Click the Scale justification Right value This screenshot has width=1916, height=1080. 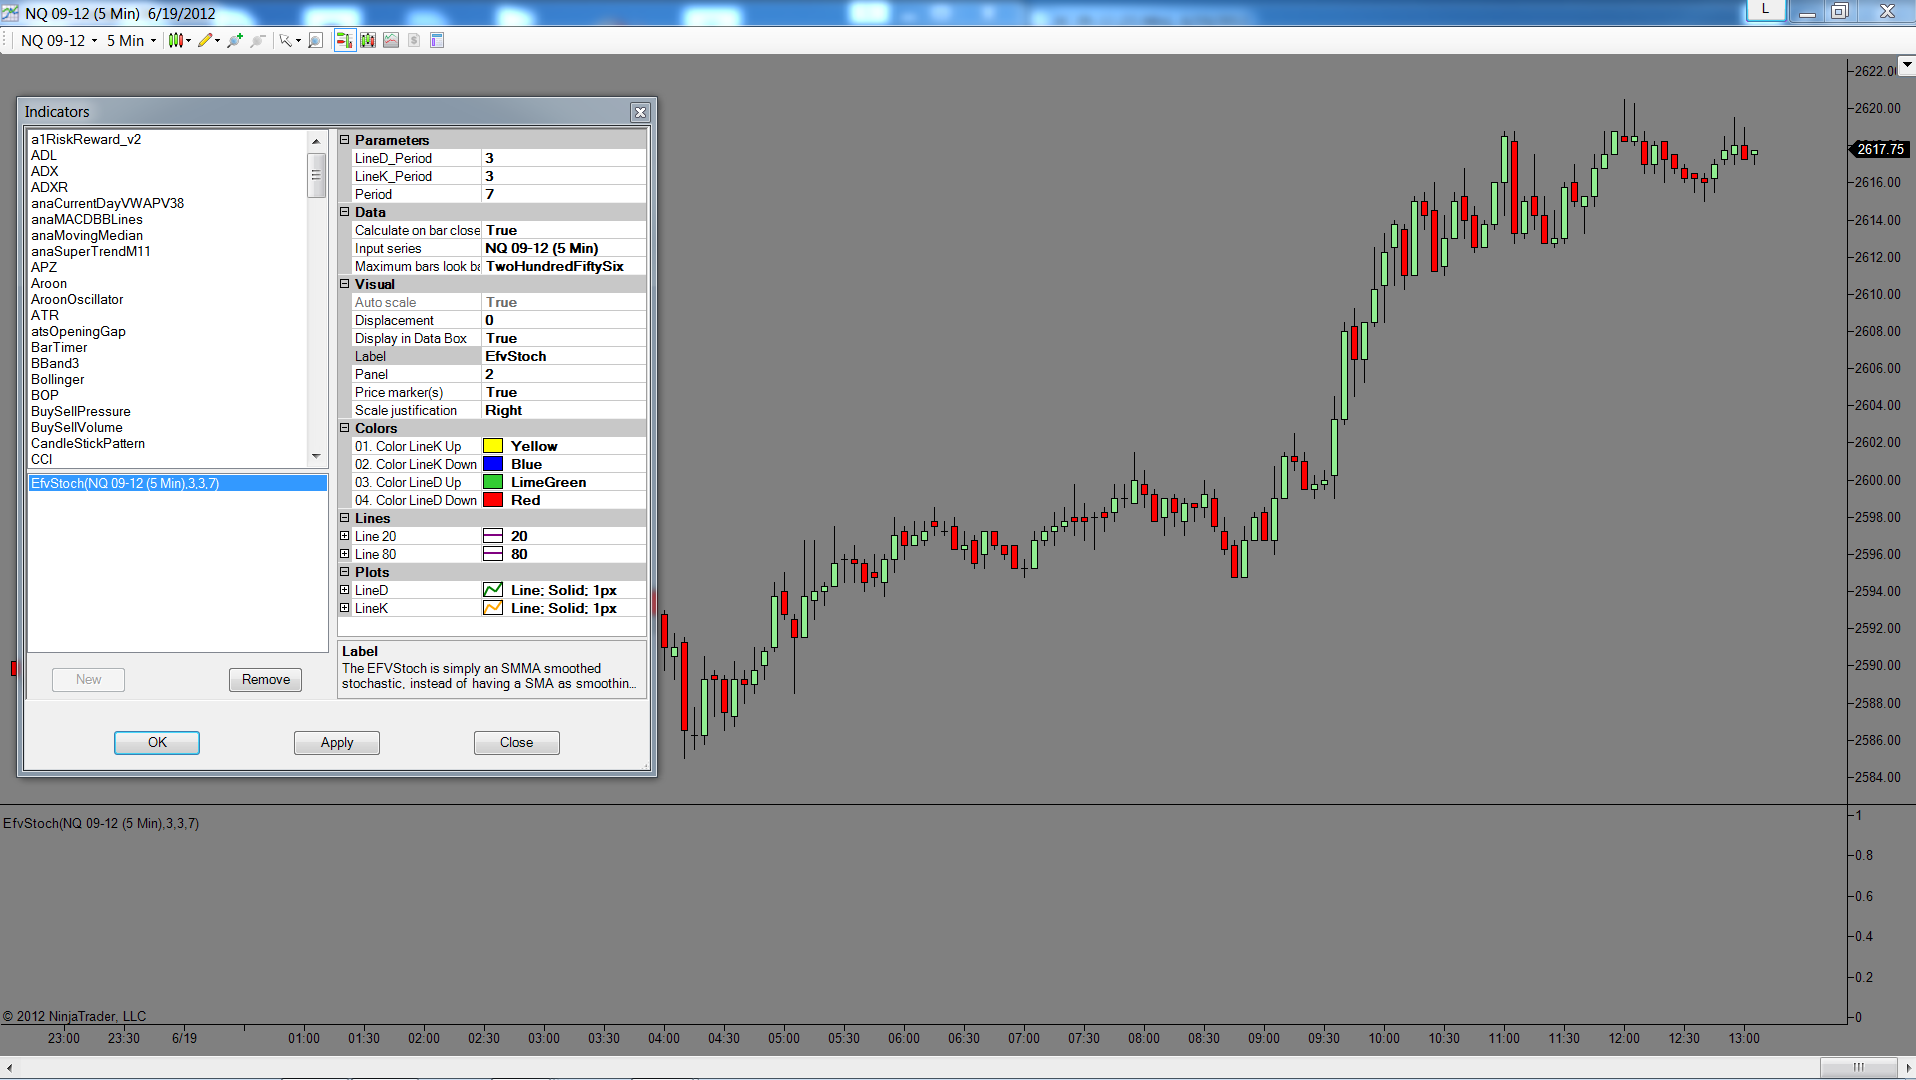click(x=564, y=410)
